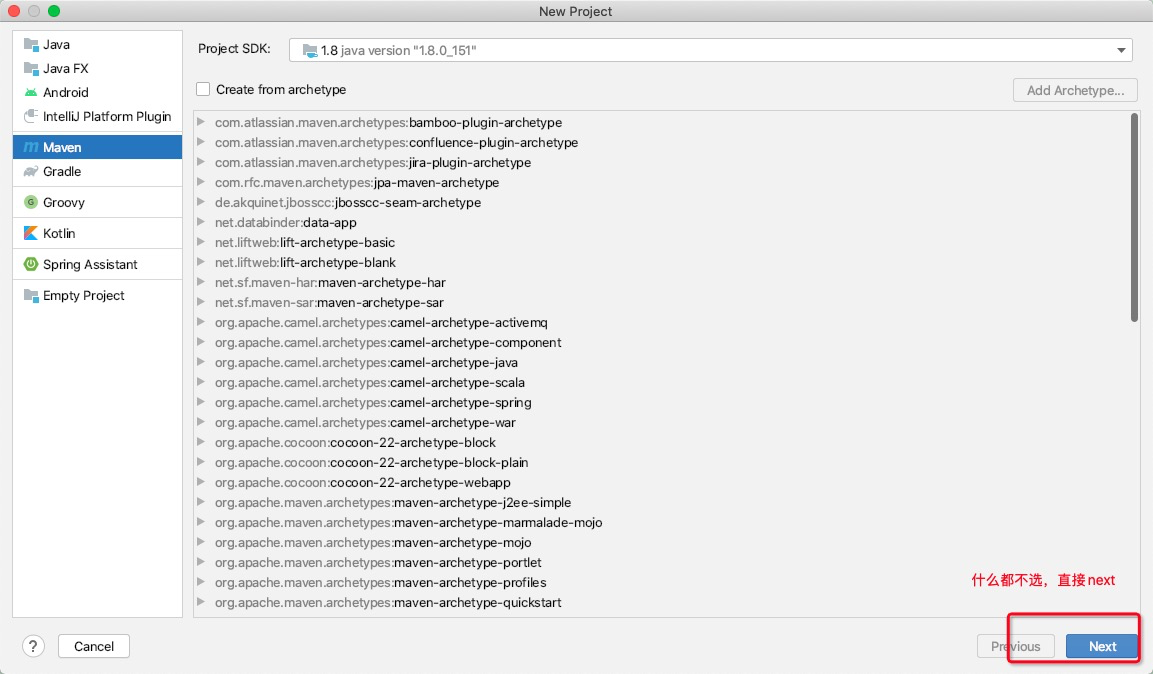Expand confluence-plugin-archetype entry

tap(201, 142)
